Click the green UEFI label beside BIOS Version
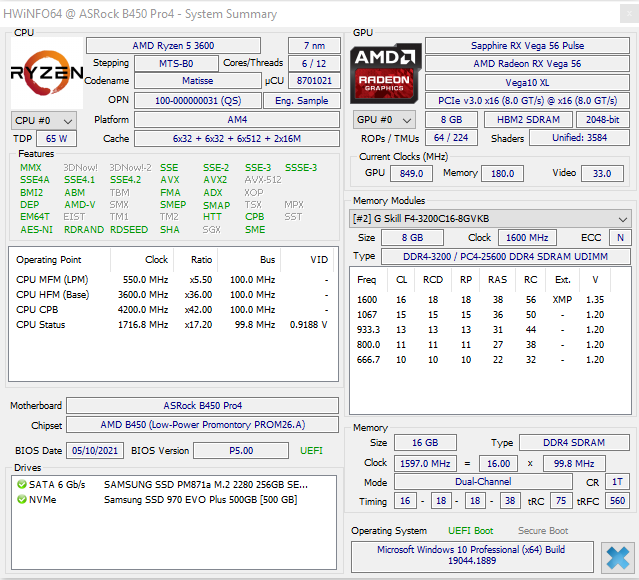The height and width of the screenshot is (580, 639). pos(311,451)
